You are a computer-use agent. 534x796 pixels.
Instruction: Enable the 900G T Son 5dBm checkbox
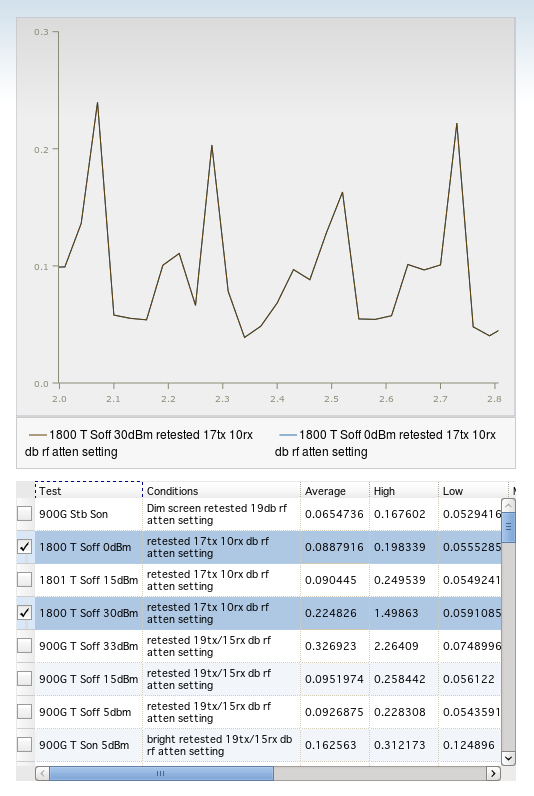pos(24,745)
